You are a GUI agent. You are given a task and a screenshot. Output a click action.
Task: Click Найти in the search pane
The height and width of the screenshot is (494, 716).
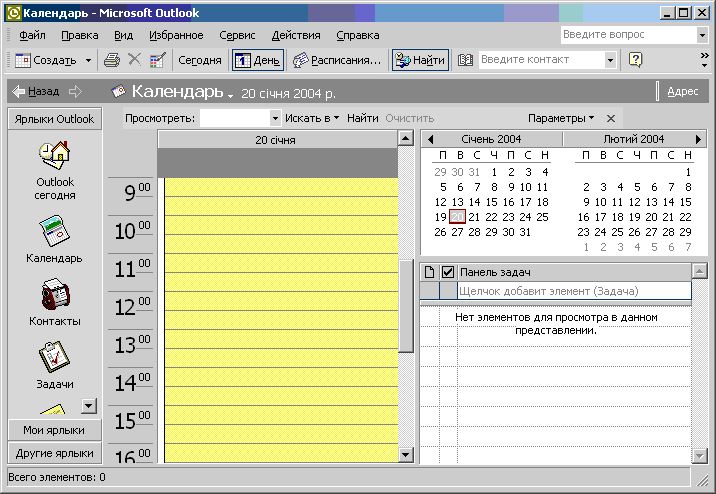(363, 119)
